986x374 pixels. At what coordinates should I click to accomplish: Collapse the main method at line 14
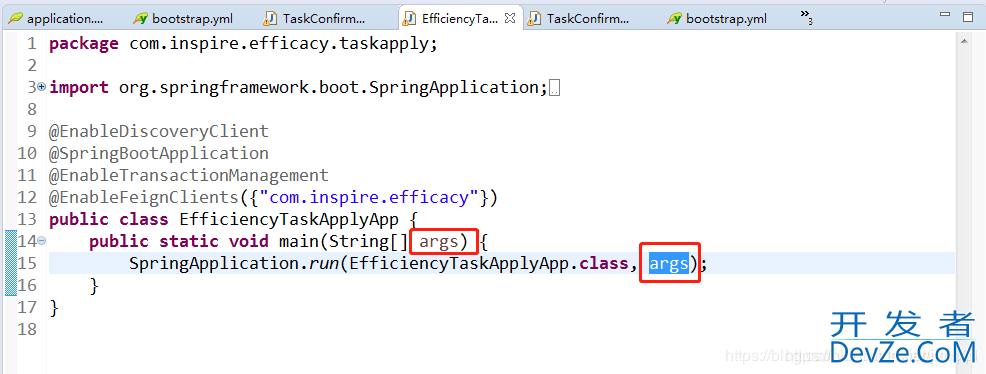pos(42,240)
